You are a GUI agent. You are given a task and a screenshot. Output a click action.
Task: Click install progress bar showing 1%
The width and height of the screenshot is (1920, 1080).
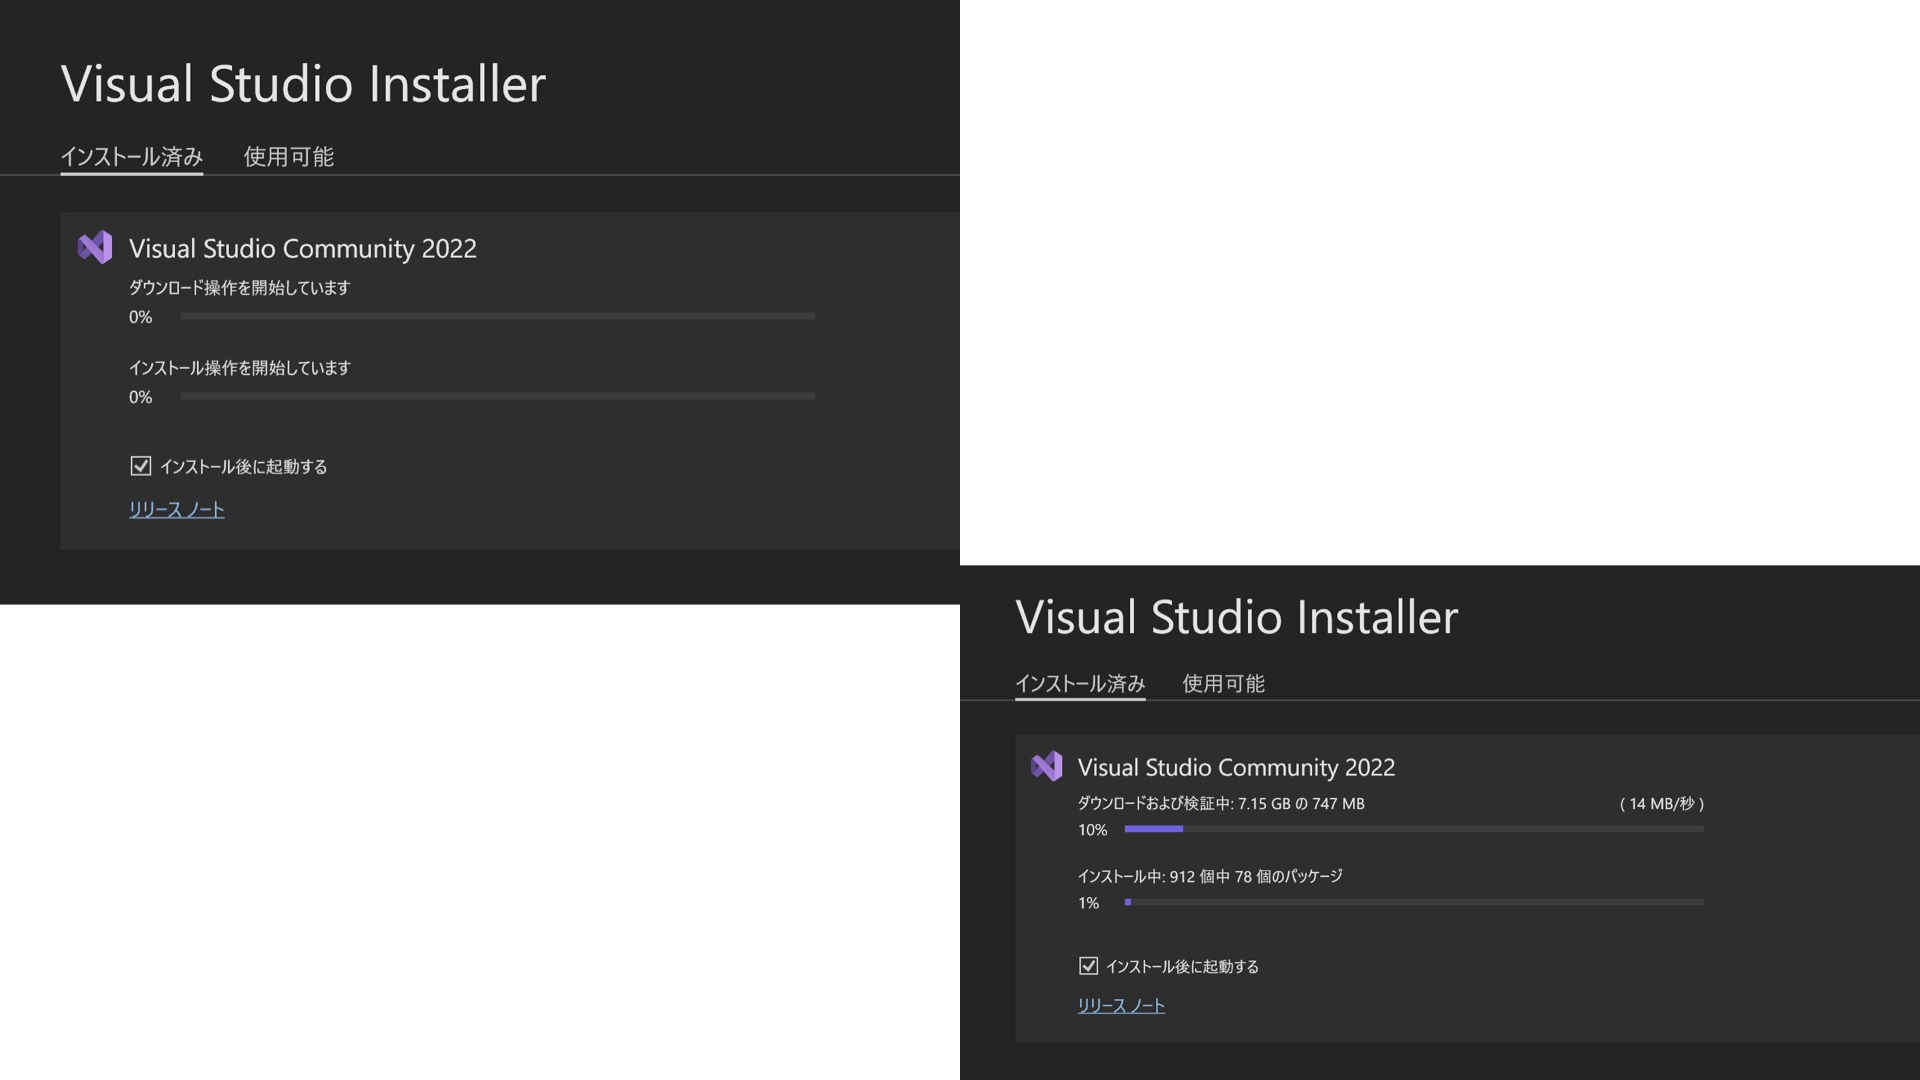[x=1414, y=902]
